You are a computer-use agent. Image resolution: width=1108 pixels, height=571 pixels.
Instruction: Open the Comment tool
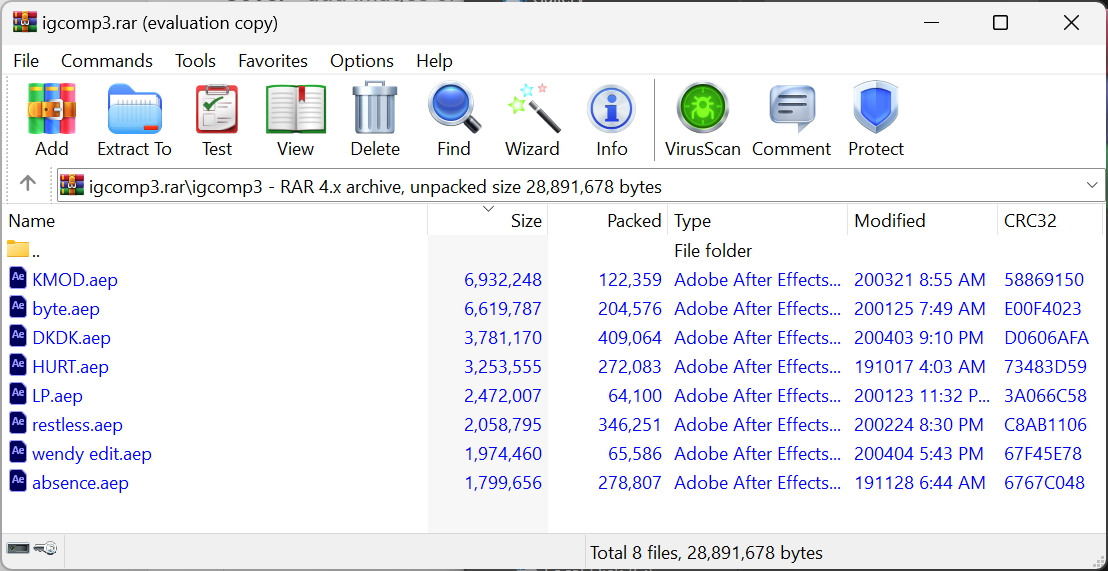[791, 109]
